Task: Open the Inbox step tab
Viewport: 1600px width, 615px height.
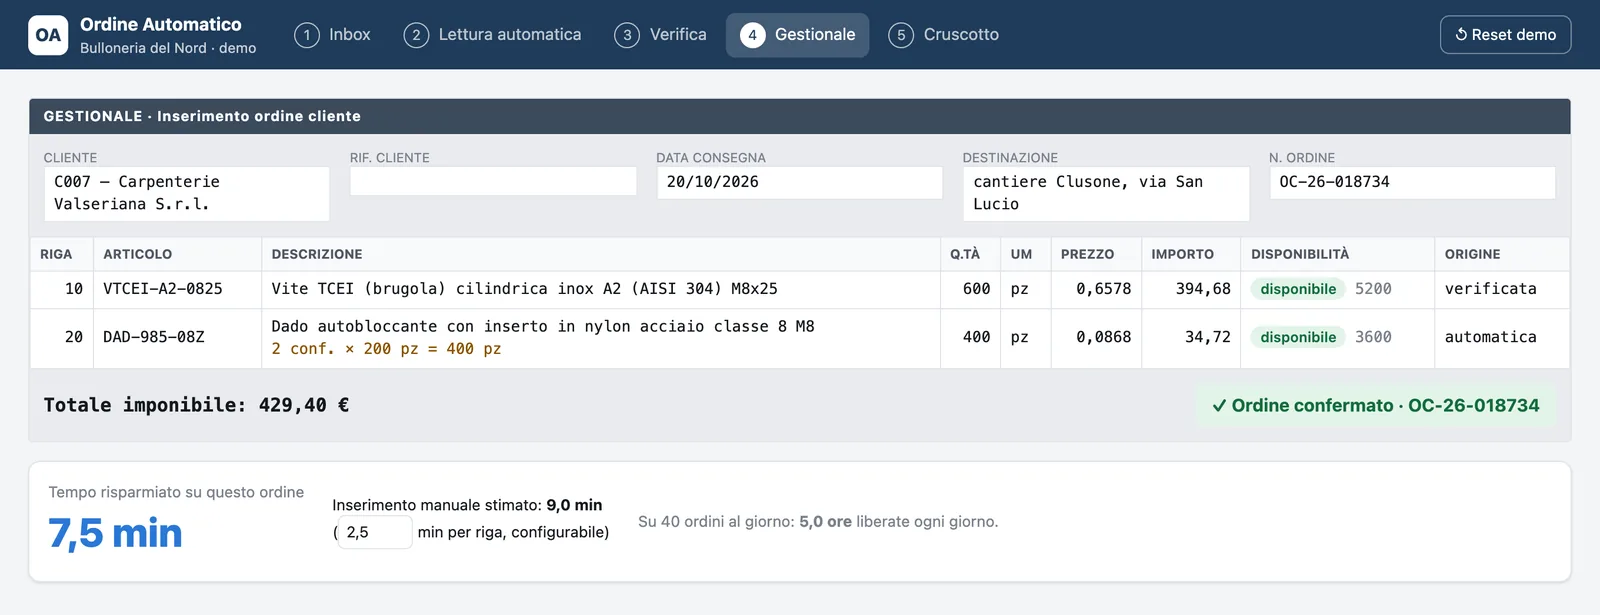Action: (x=332, y=35)
